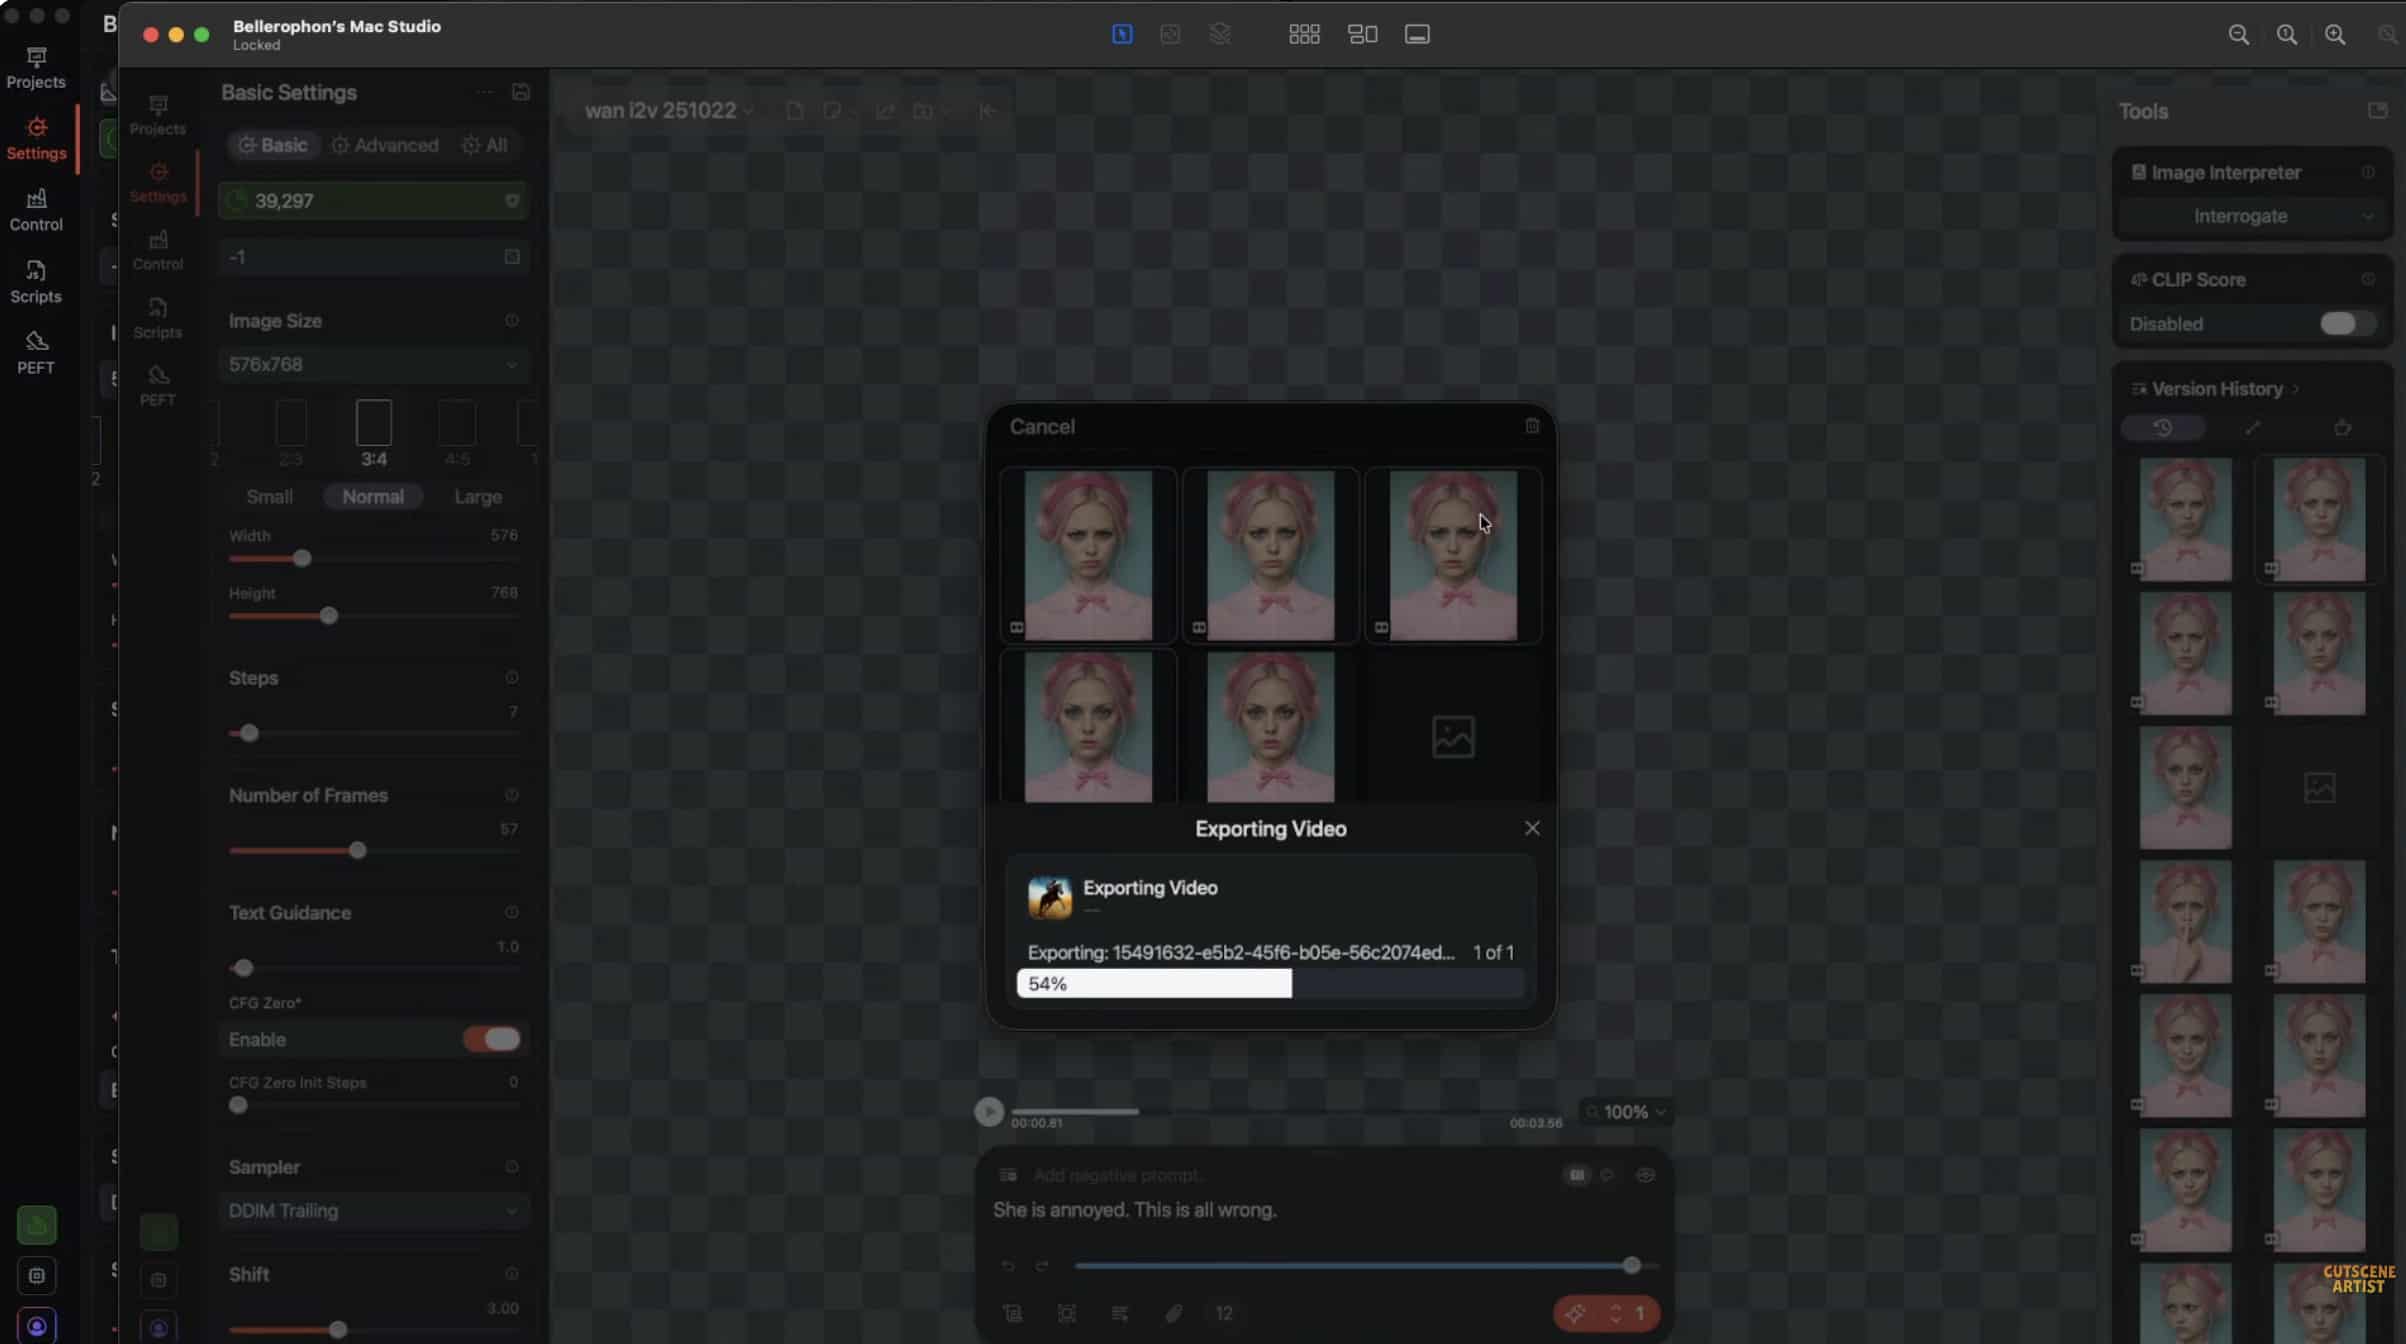Open Control in the inner sidebar
Viewport: 2406px width, 1344px height.
tap(157, 250)
